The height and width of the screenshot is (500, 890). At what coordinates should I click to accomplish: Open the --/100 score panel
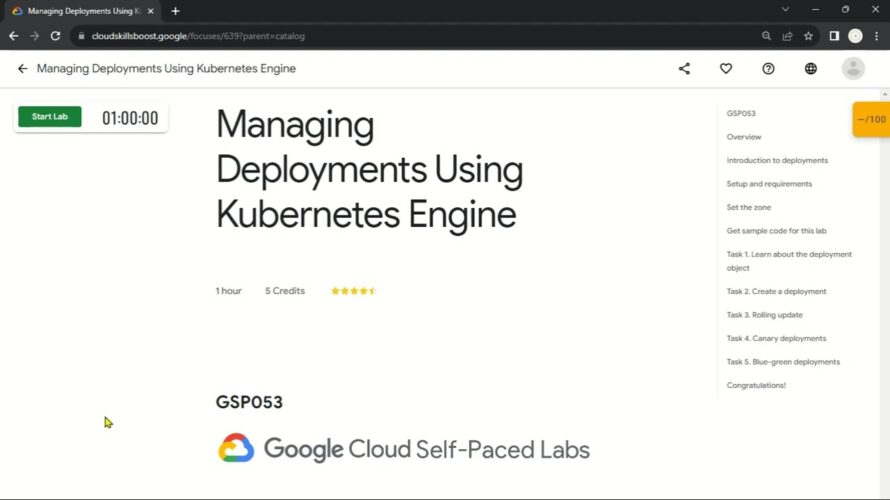click(x=871, y=119)
